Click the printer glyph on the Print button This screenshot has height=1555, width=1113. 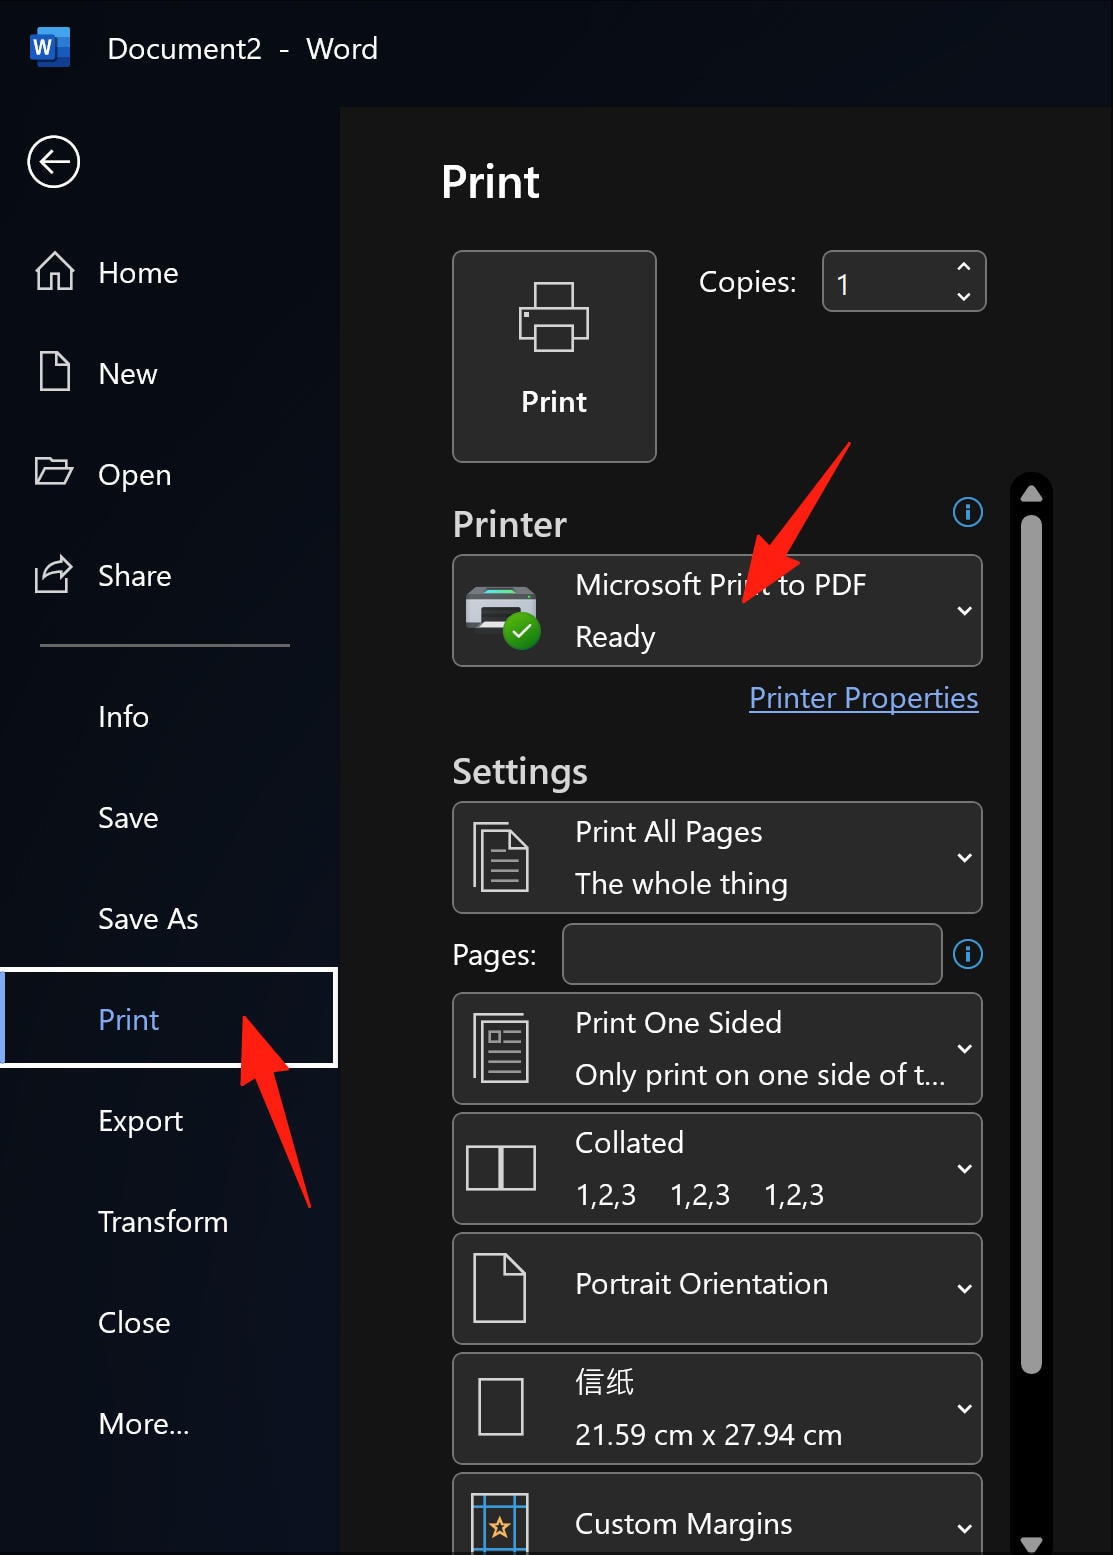[554, 317]
